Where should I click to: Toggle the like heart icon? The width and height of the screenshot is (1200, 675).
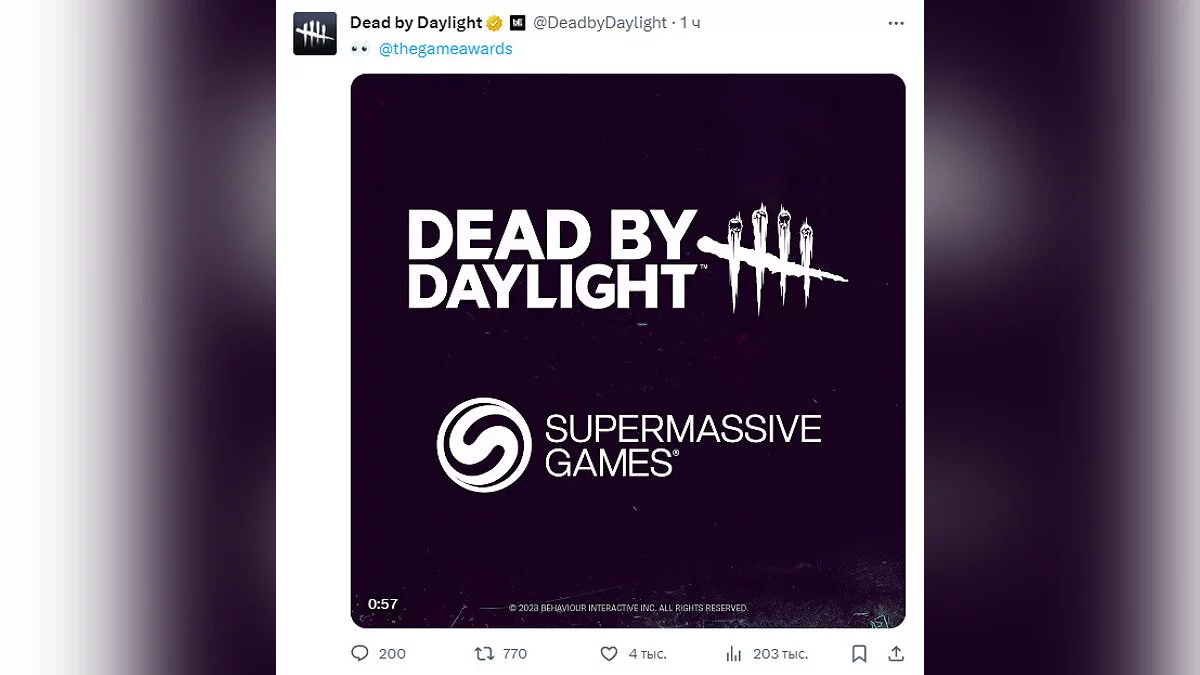[608, 653]
